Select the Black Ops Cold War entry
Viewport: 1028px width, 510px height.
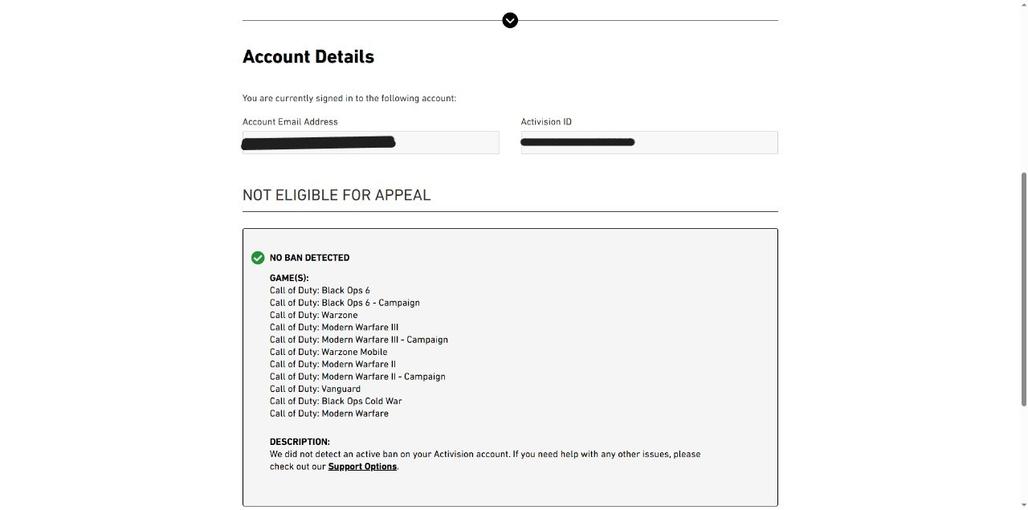coord(335,401)
